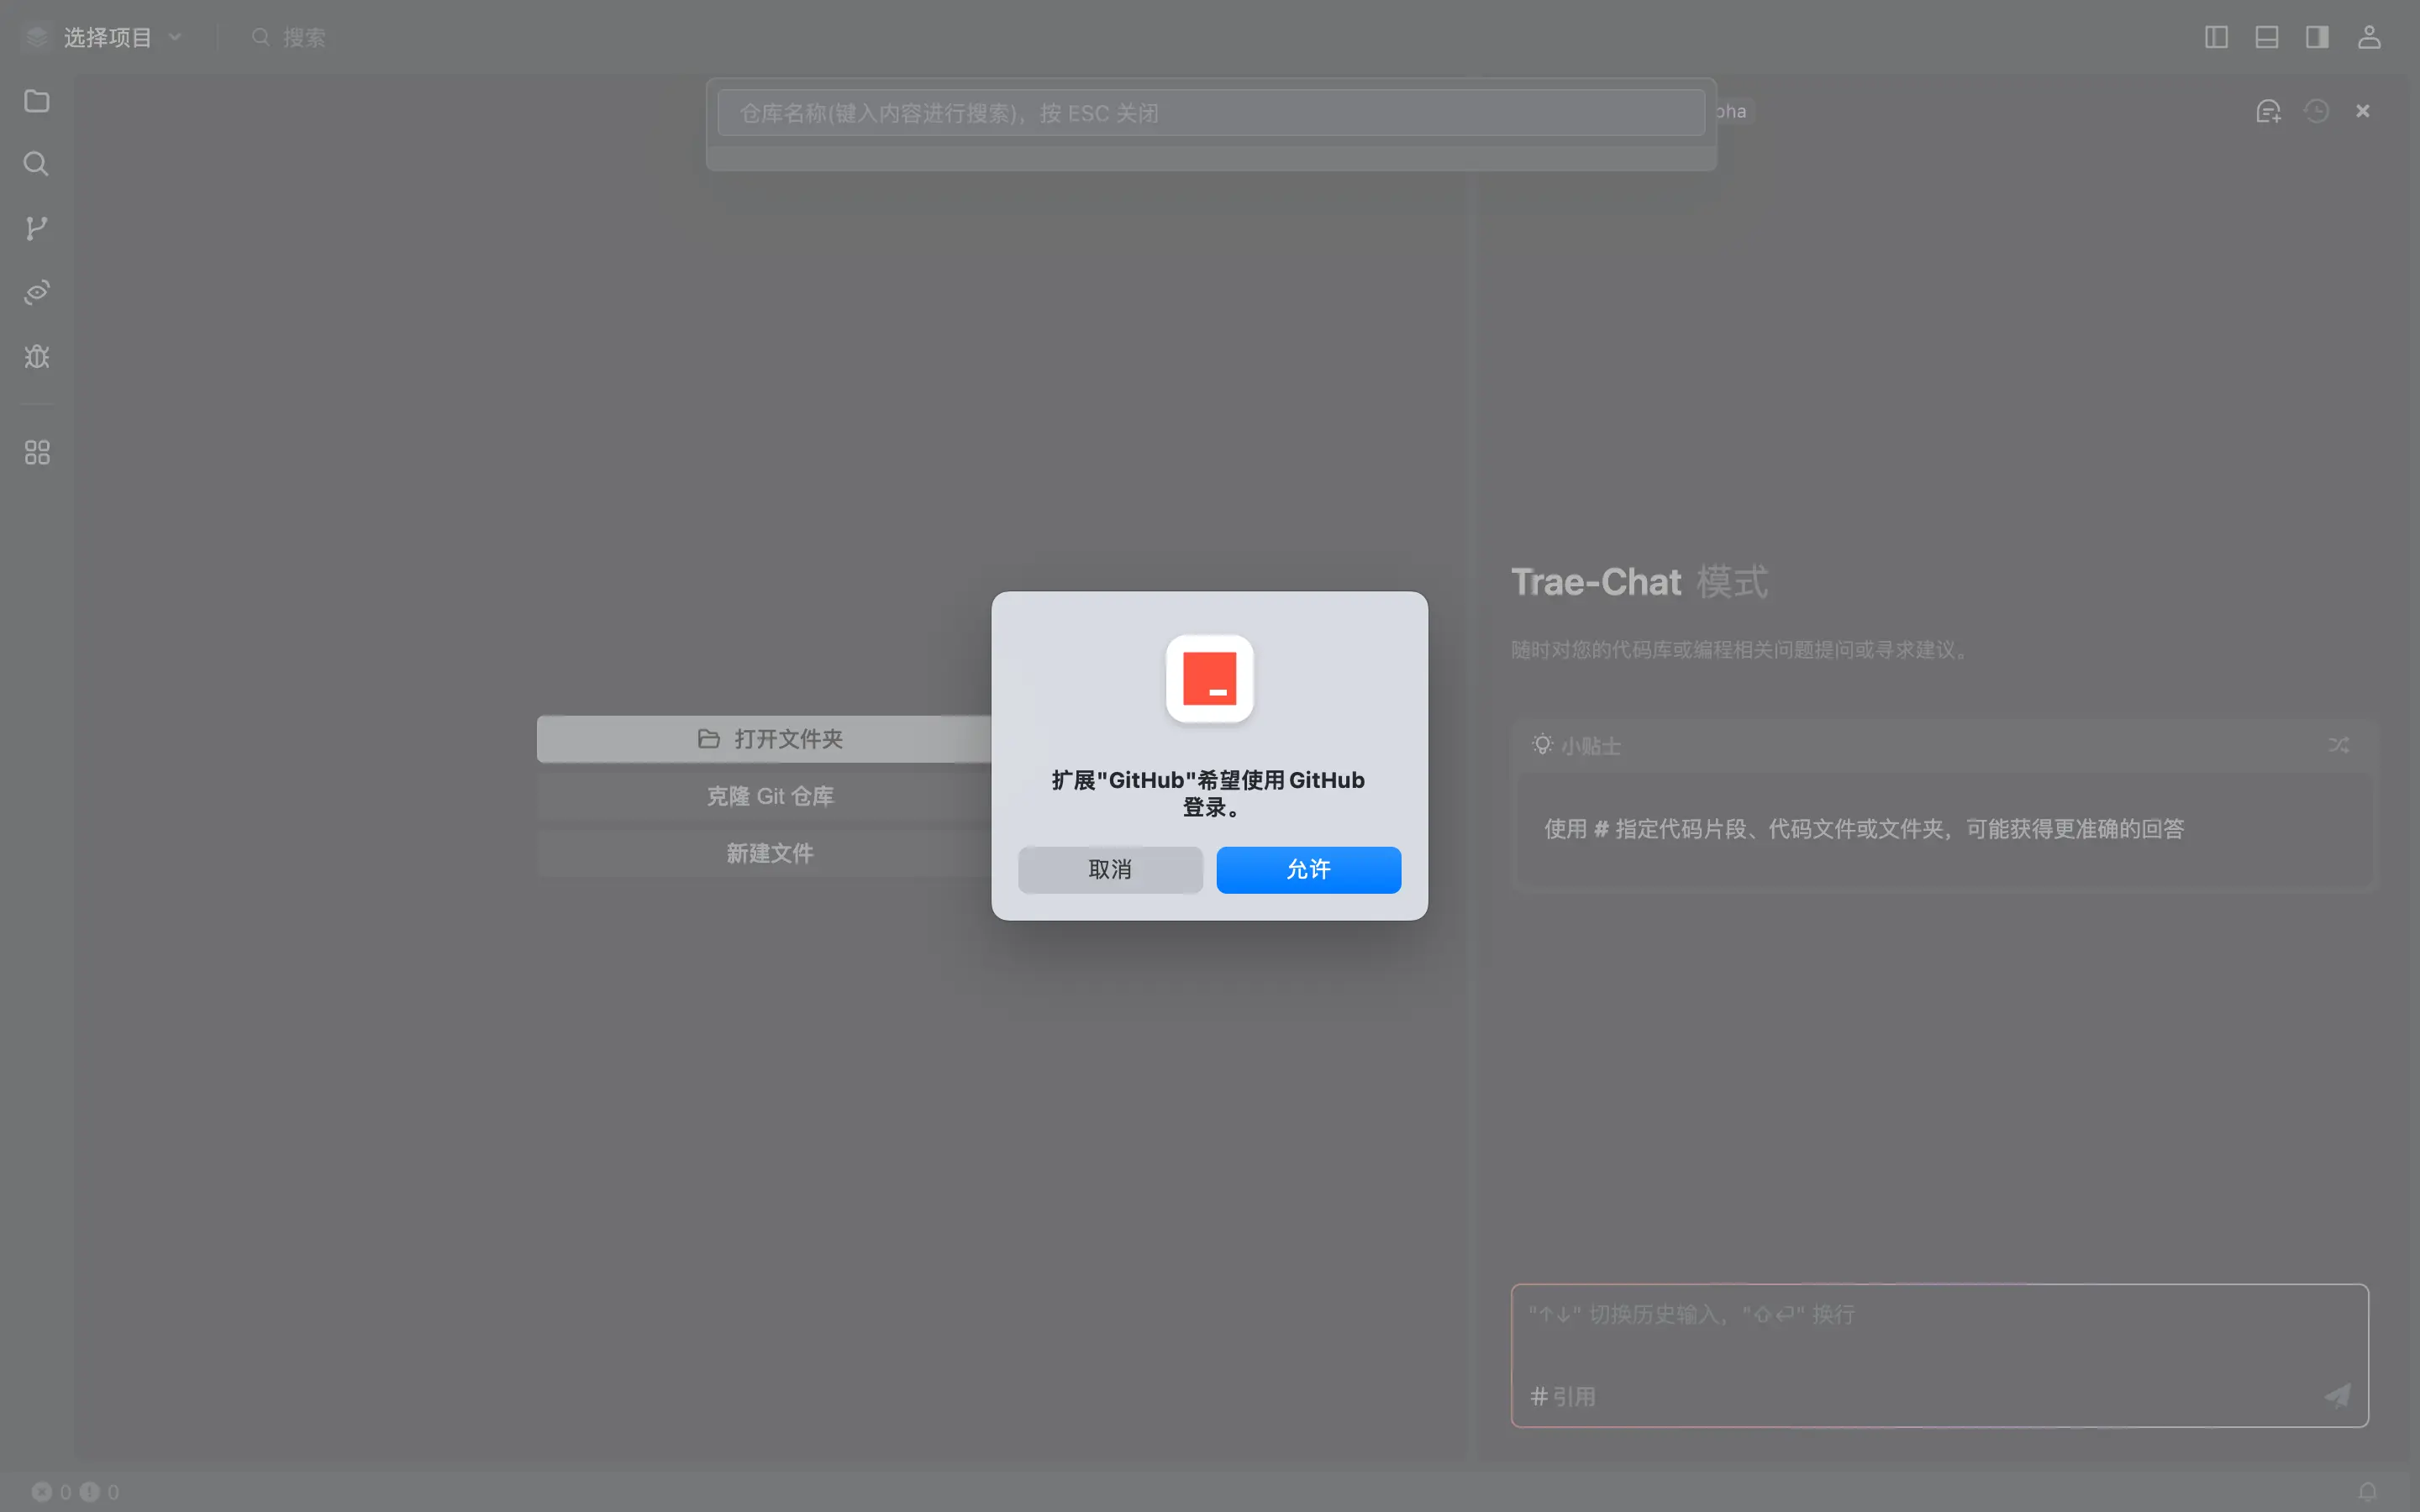Start a new chat session icon
The image size is (2420, 1512).
2268,111
